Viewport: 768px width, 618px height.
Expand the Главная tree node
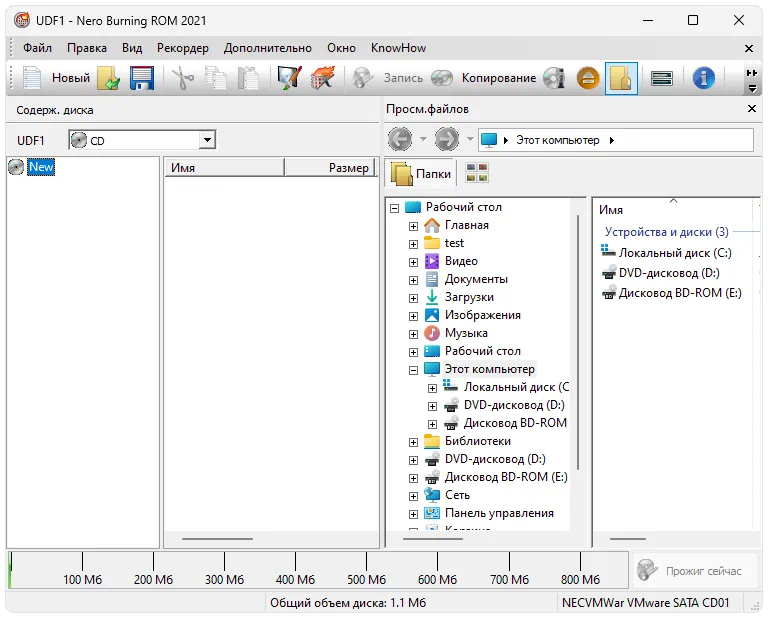coord(413,226)
